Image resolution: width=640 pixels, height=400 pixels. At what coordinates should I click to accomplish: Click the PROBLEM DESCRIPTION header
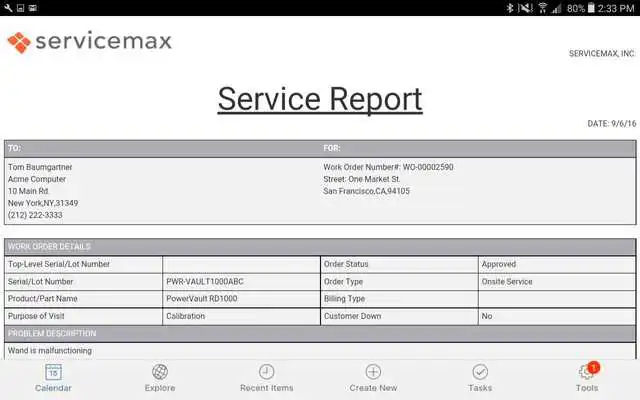pyautogui.click(x=52, y=333)
